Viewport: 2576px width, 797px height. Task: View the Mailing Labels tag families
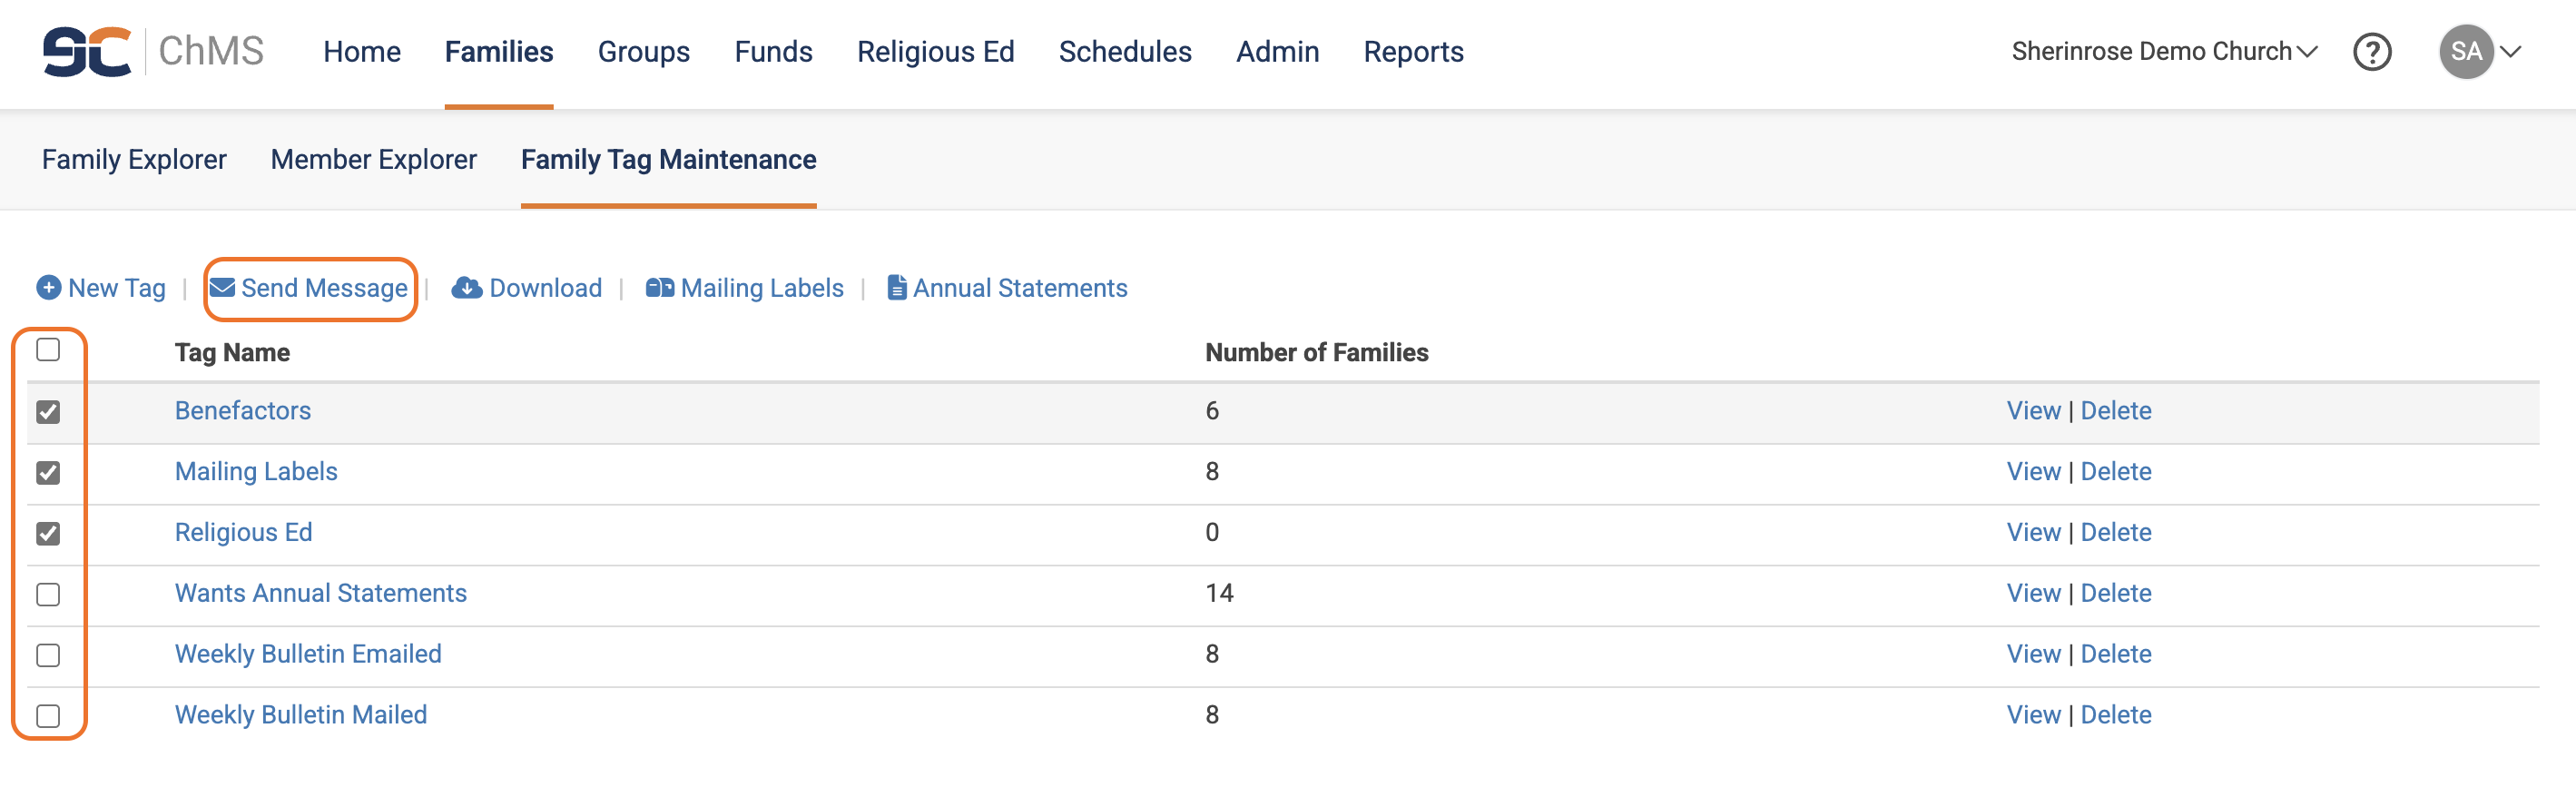pos(2033,471)
